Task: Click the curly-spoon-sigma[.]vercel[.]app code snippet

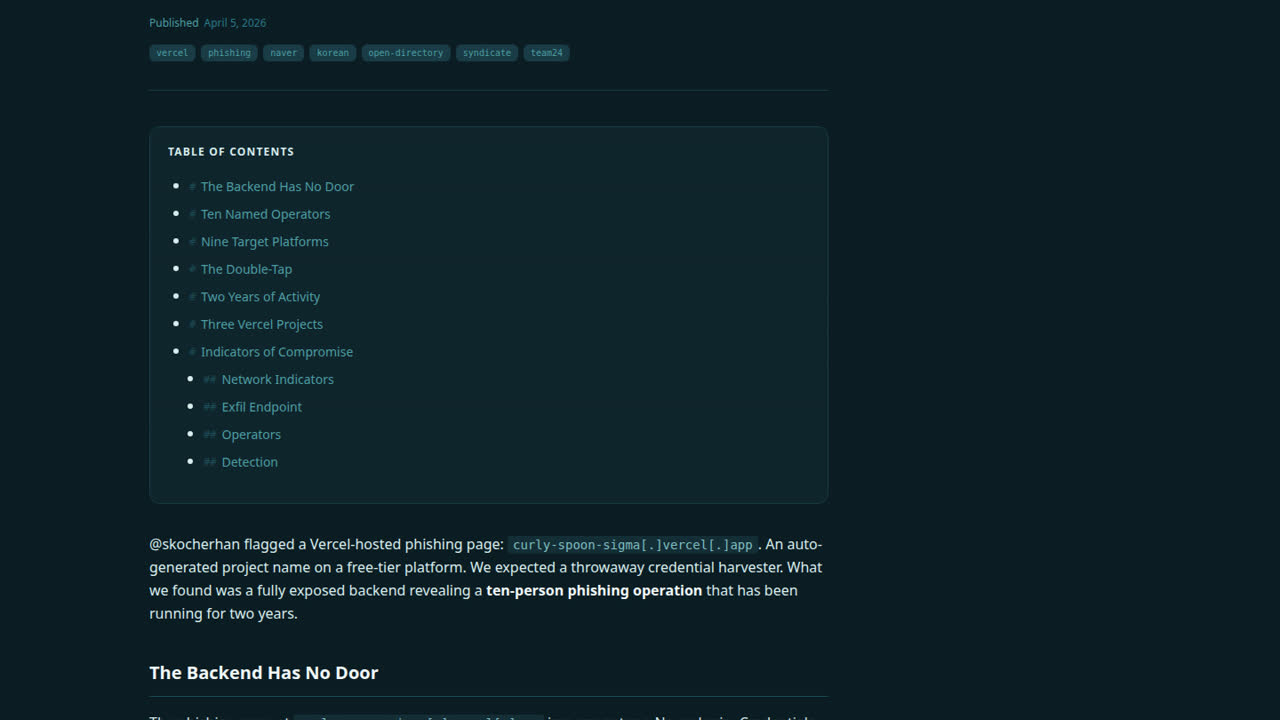Action: (x=632, y=545)
